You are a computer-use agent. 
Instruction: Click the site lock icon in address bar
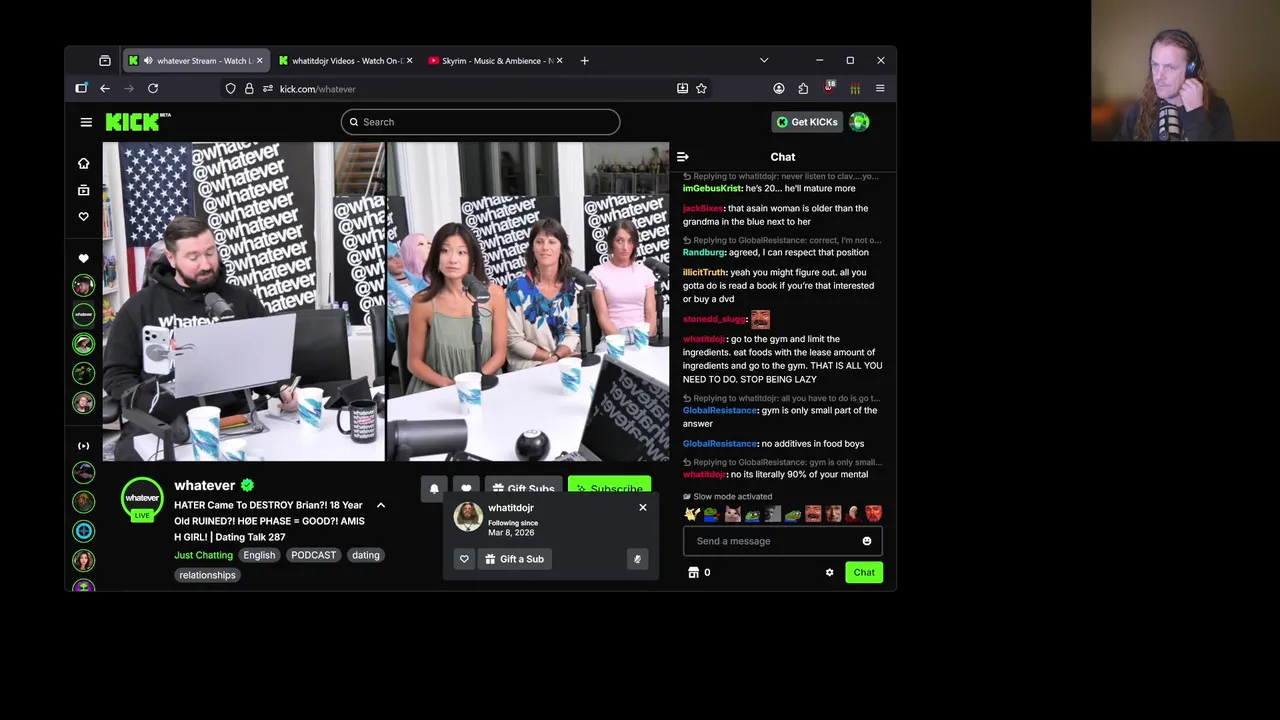pos(249,89)
